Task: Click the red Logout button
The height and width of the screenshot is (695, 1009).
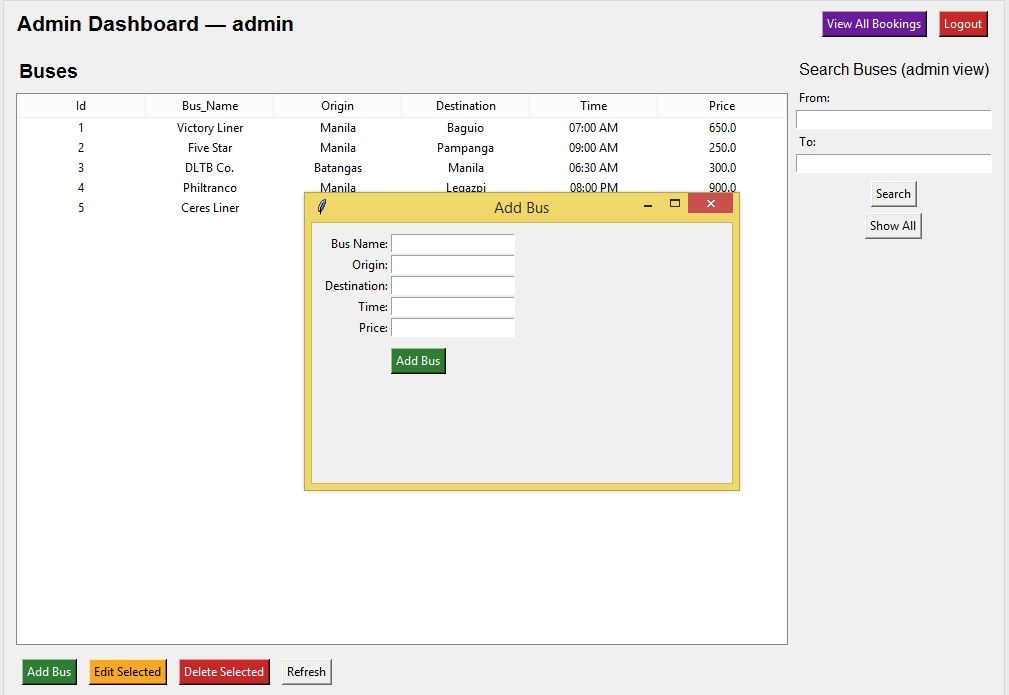Action: point(963,24)
